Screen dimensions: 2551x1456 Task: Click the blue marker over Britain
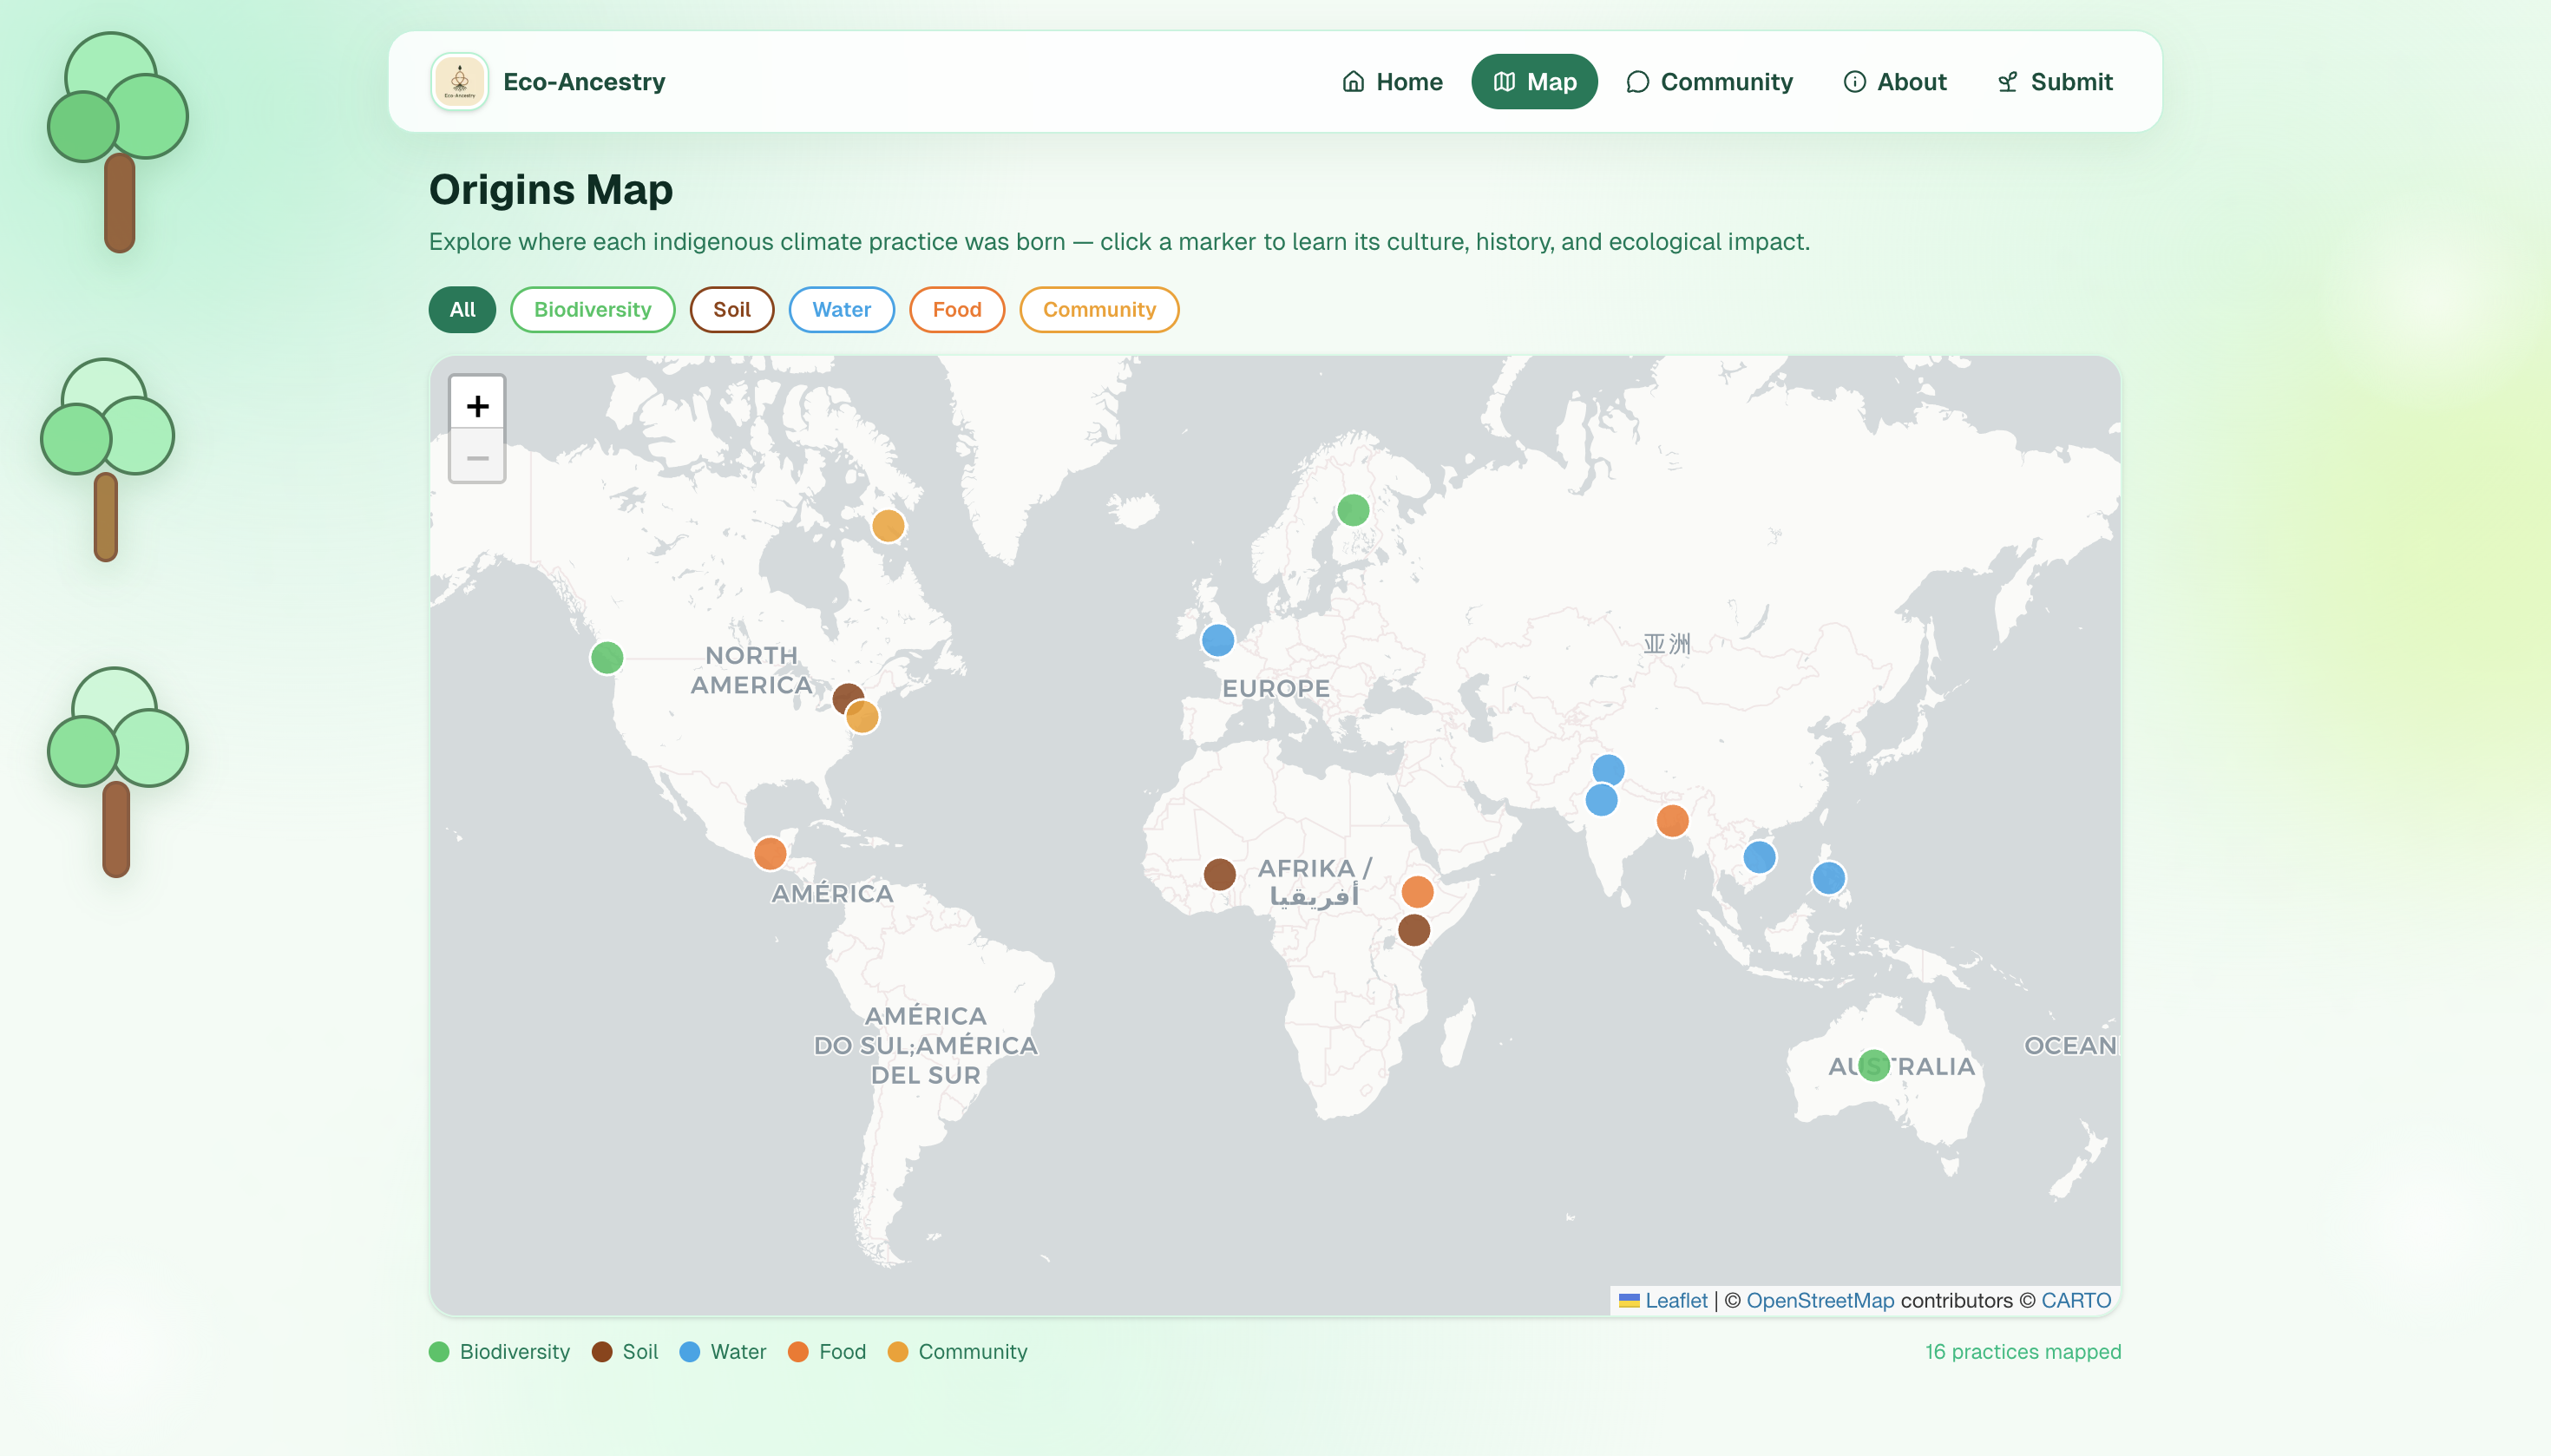point(1217,640)
